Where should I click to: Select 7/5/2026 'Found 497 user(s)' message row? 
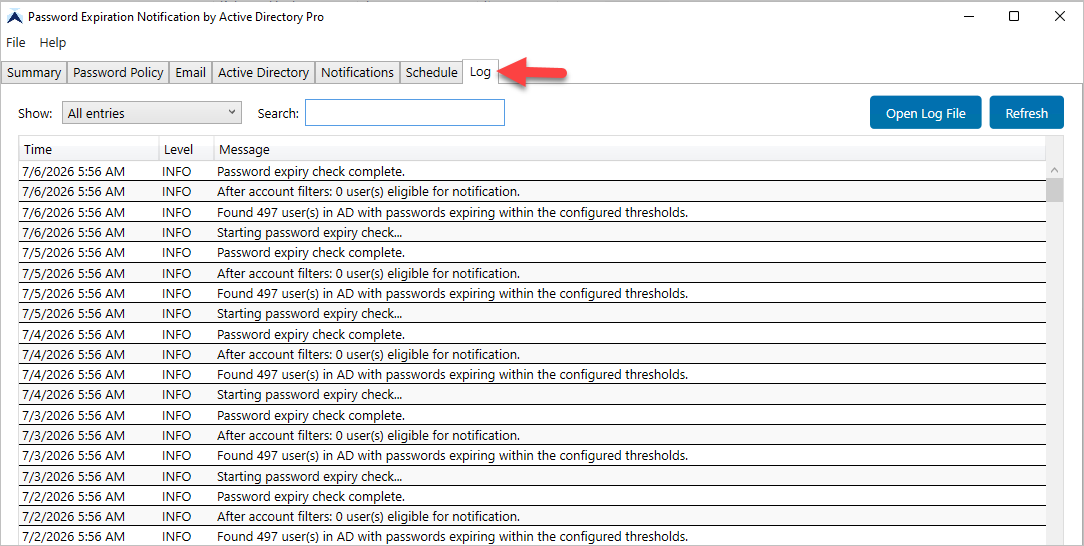tap(532, 294)
